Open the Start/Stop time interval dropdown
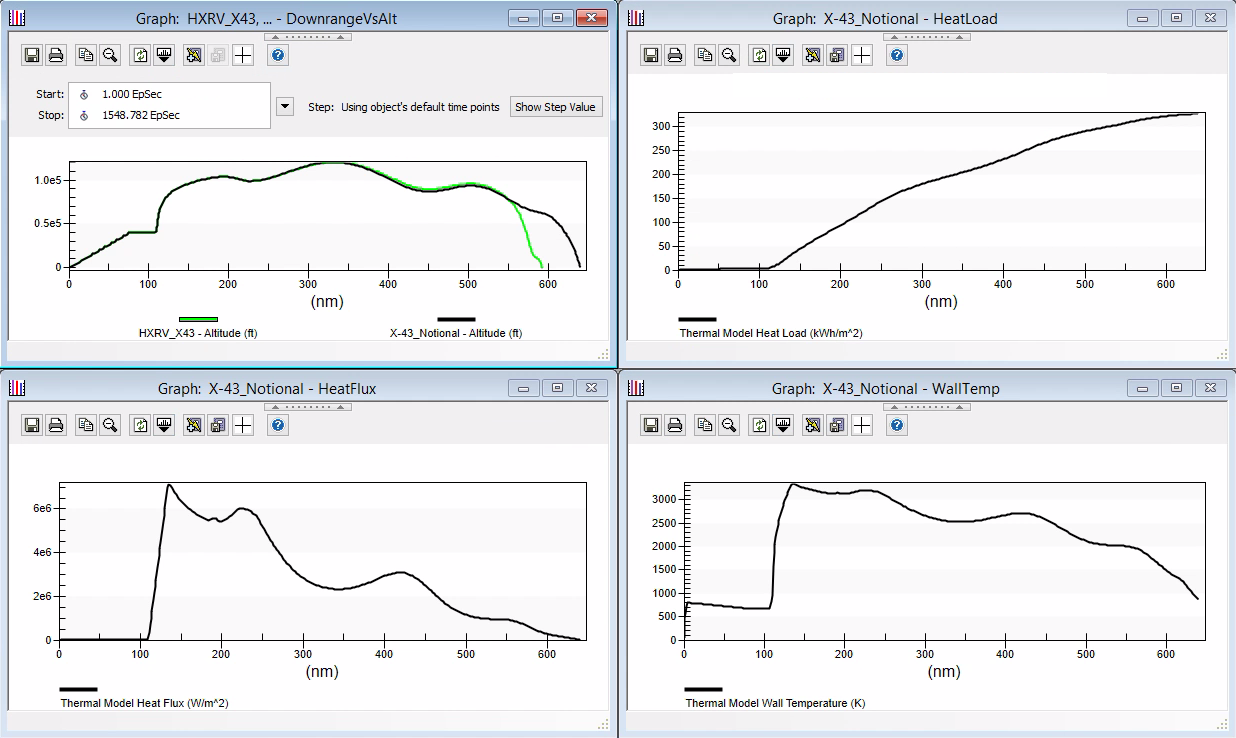The height and width of the screenshot is (738, 1236). point(285,106)
